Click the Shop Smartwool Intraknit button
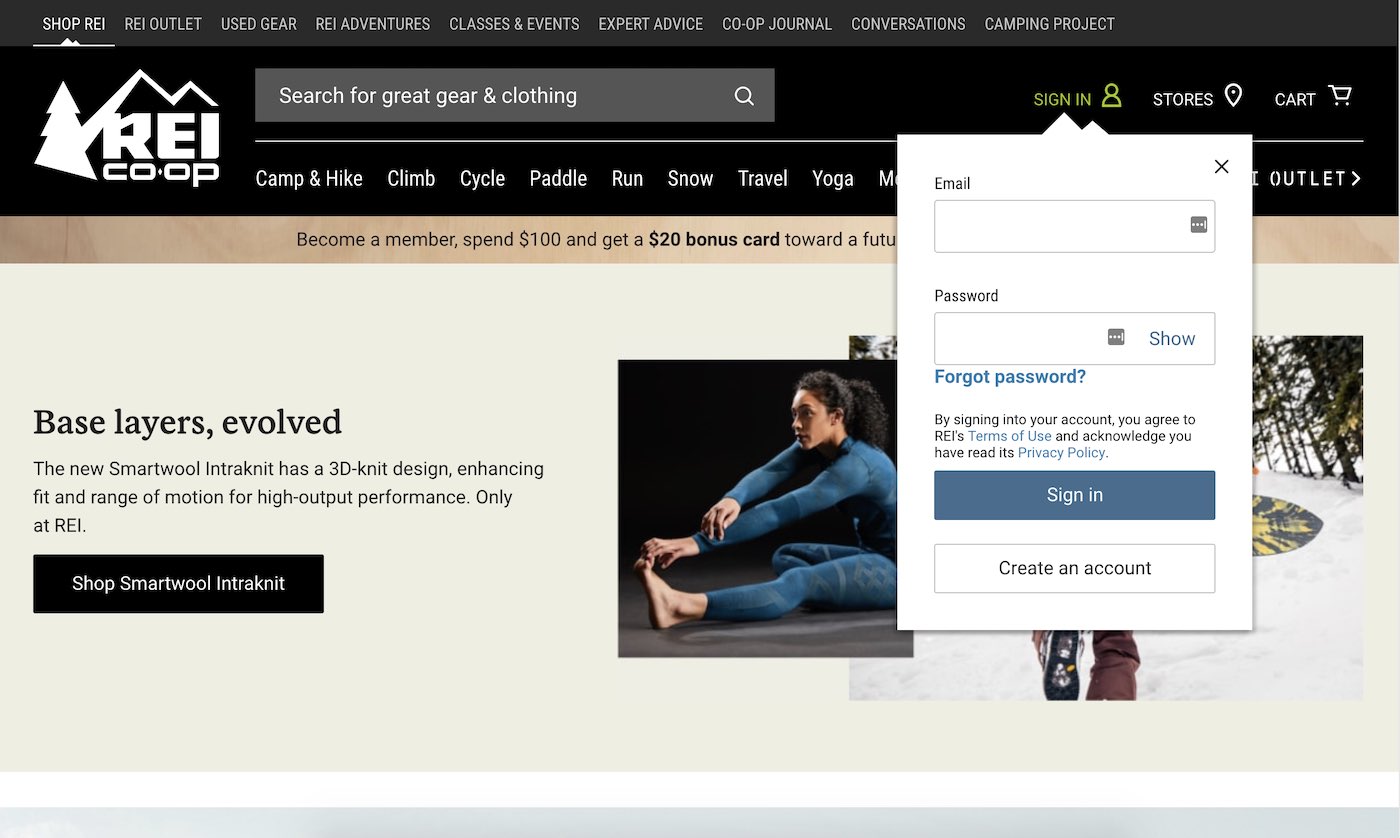Image resolution: width=1400 pixels, height=838 pixels. click(x=178, y=584)
